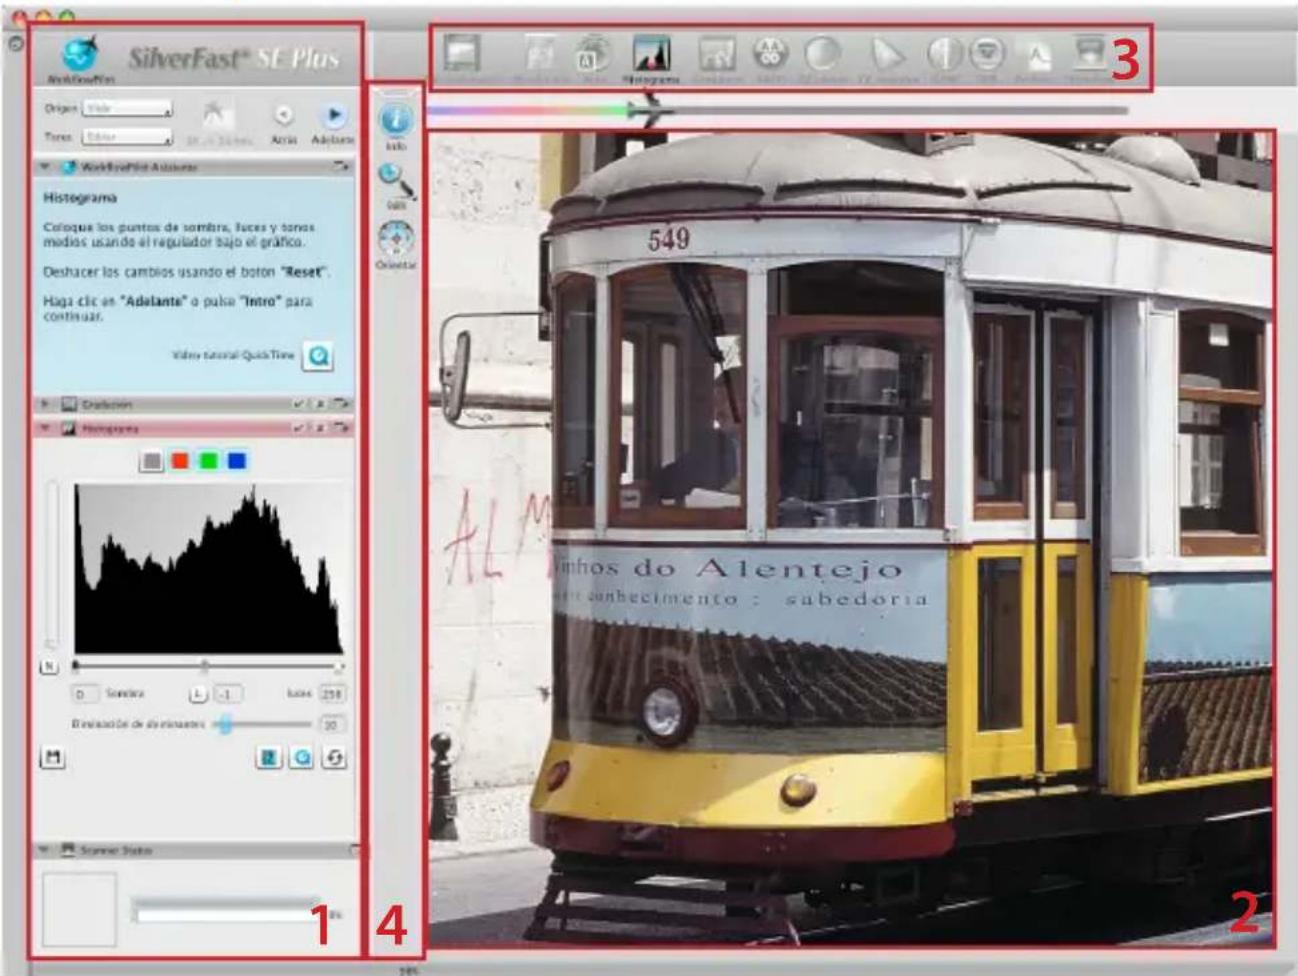Click the save settings disk icon in Histograma
1298x976 pixels.
pos(55,754)
